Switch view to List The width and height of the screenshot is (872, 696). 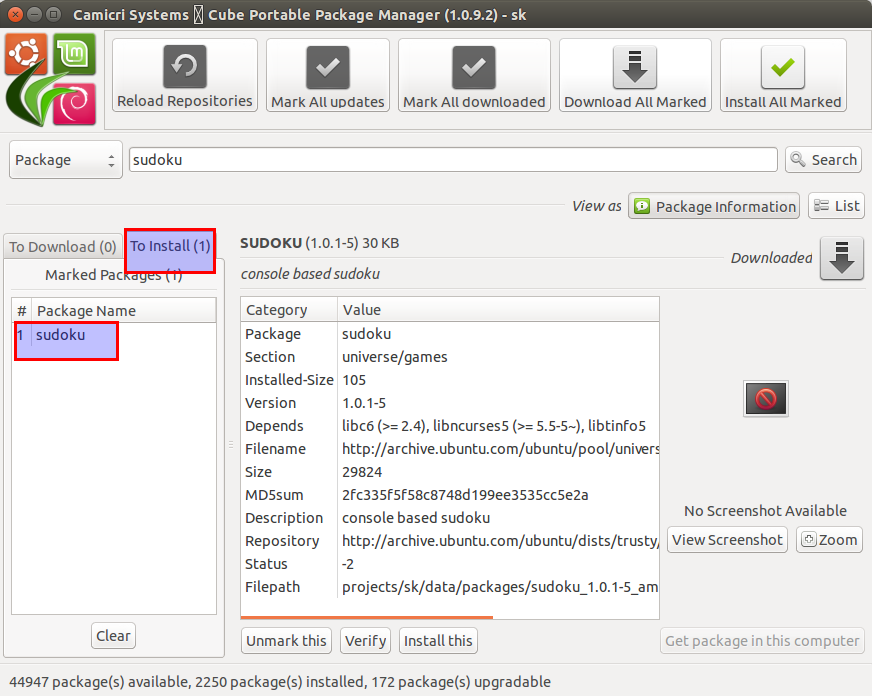pyautogui.click(x=836, y=206)
